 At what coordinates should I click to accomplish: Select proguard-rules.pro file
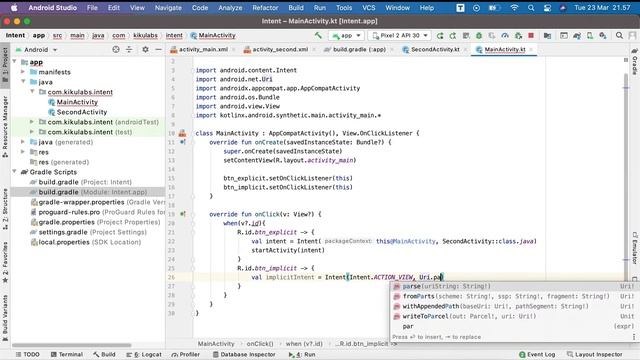coord(98,212)
